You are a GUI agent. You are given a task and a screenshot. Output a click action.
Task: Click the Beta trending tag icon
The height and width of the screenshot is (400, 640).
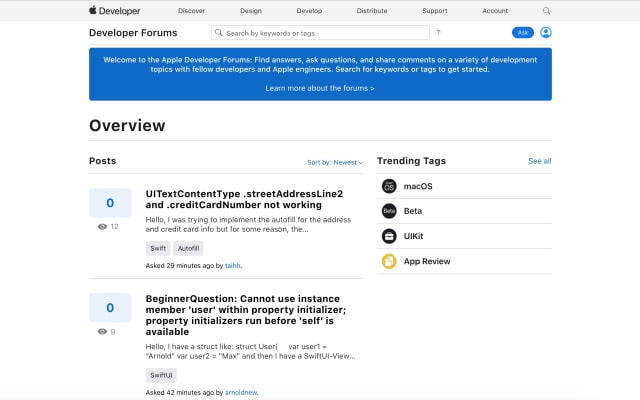click(389, 211)
